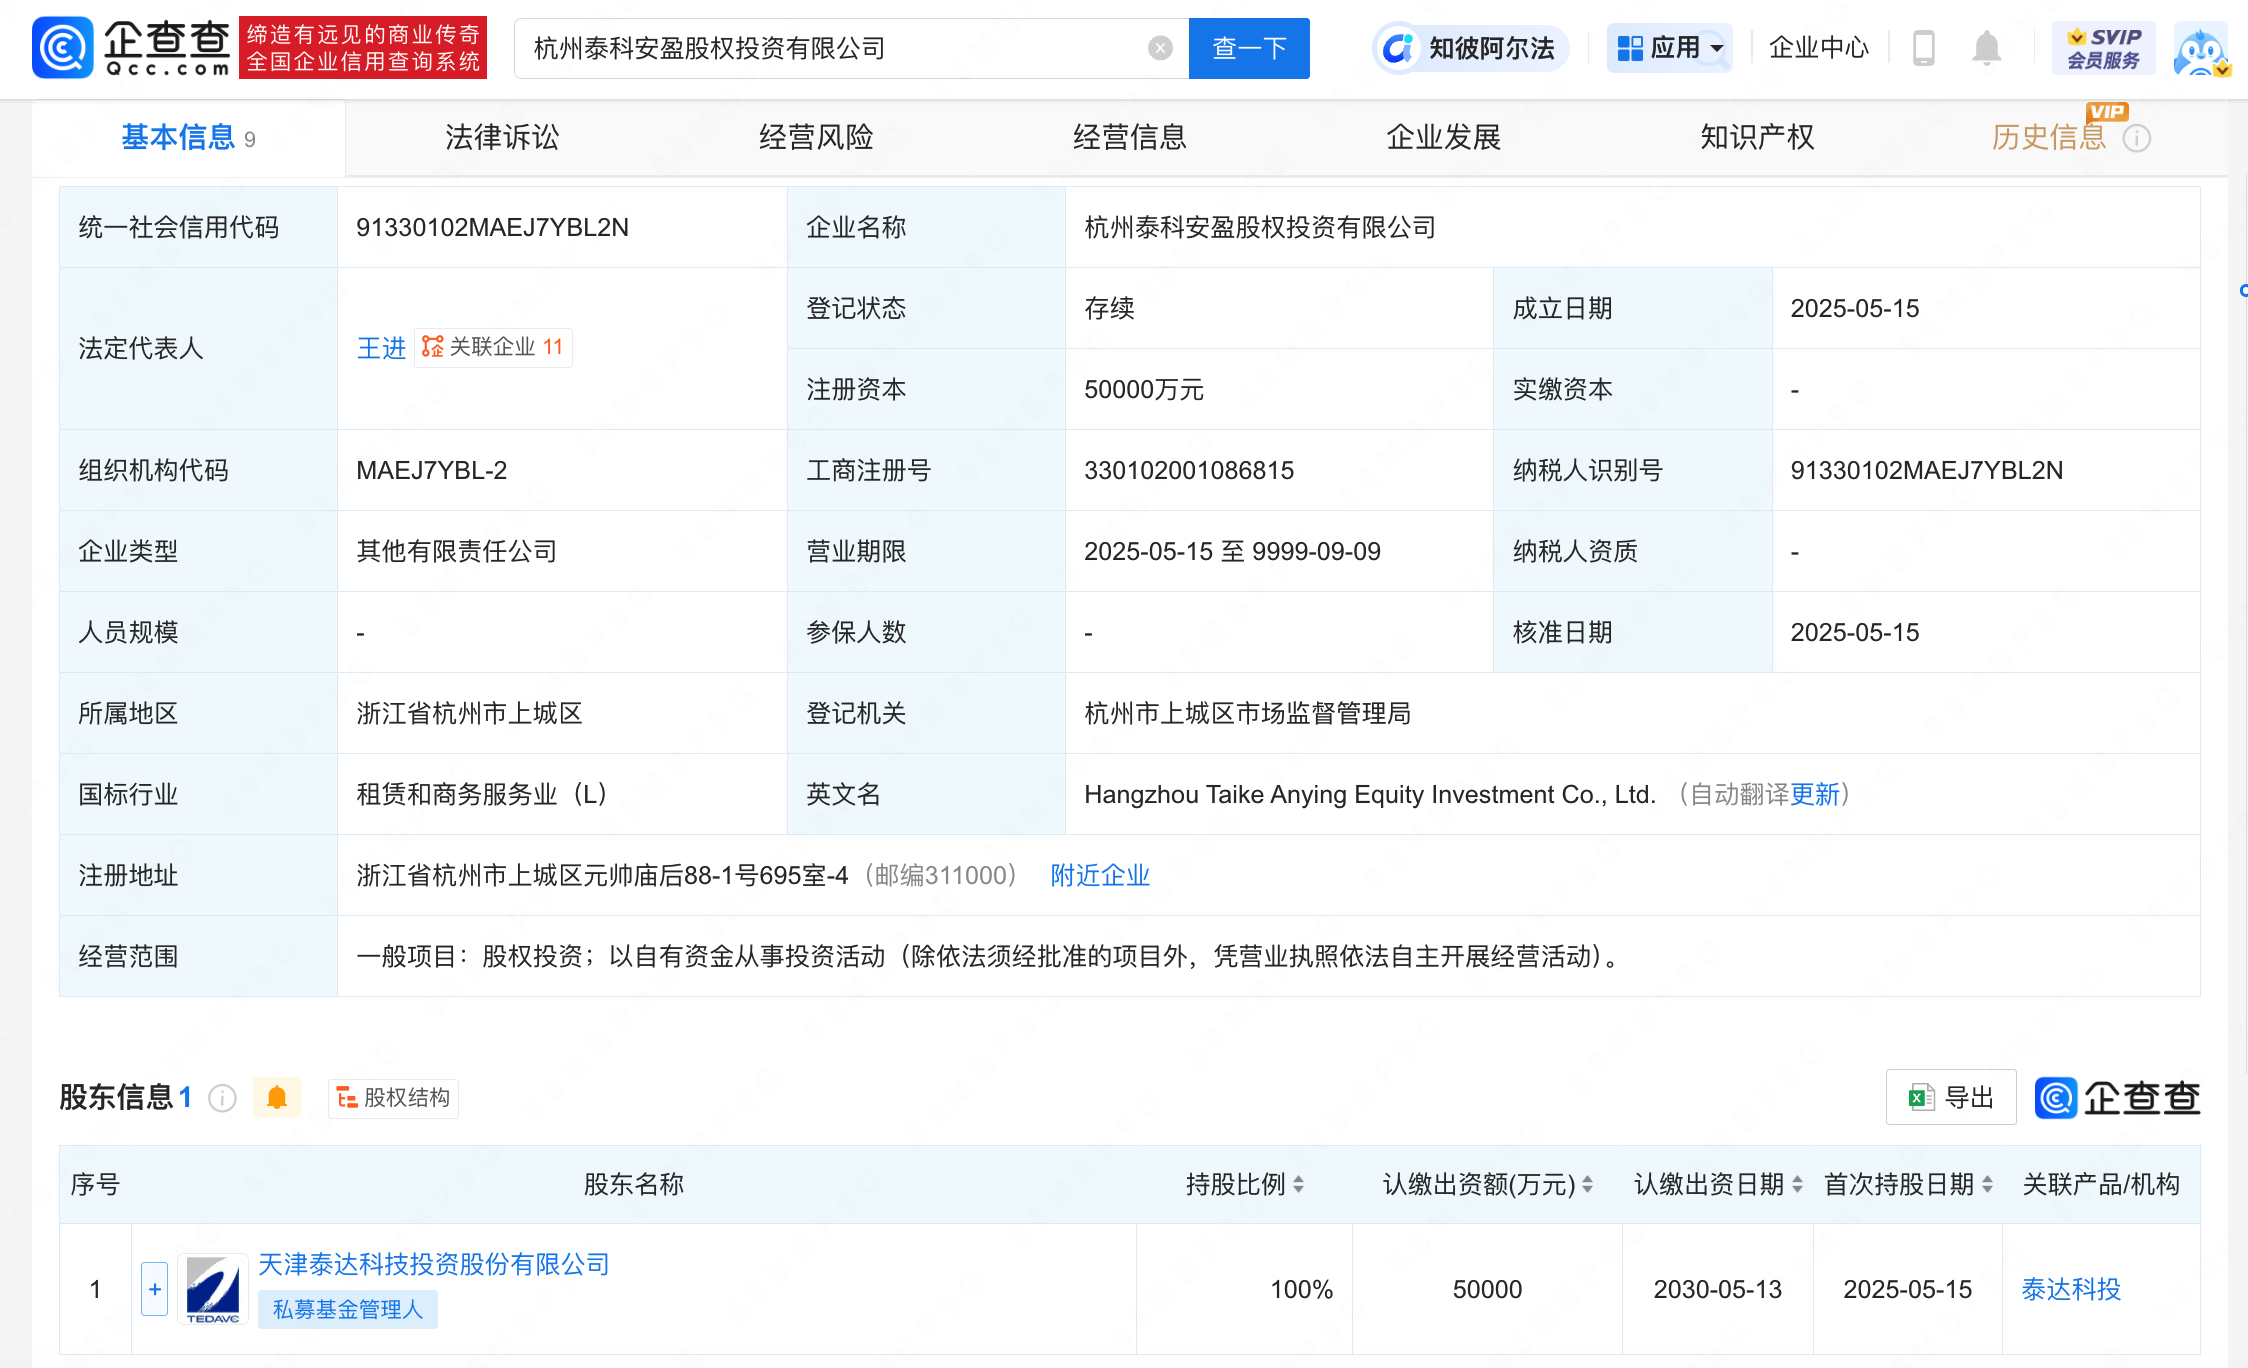This screenshot has height=1368, width=2248.
Task: Click registered capital 50000万元 value
Action: pos(1144,389)
